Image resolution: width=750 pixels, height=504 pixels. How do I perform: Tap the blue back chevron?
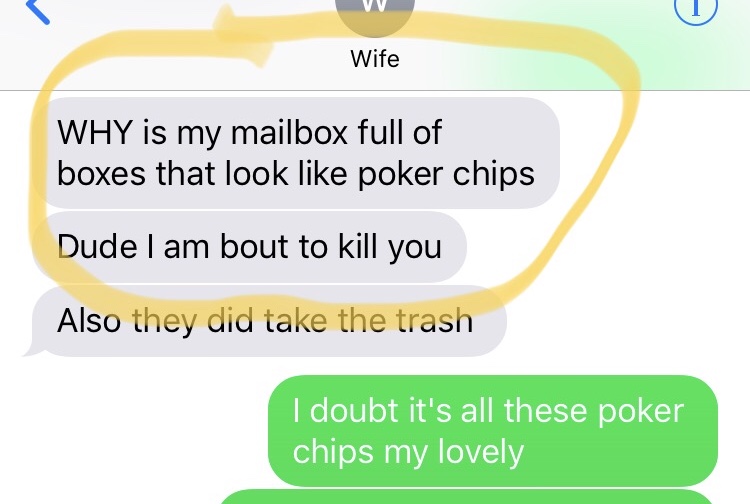pyautogui.click(x=36, y=11)
